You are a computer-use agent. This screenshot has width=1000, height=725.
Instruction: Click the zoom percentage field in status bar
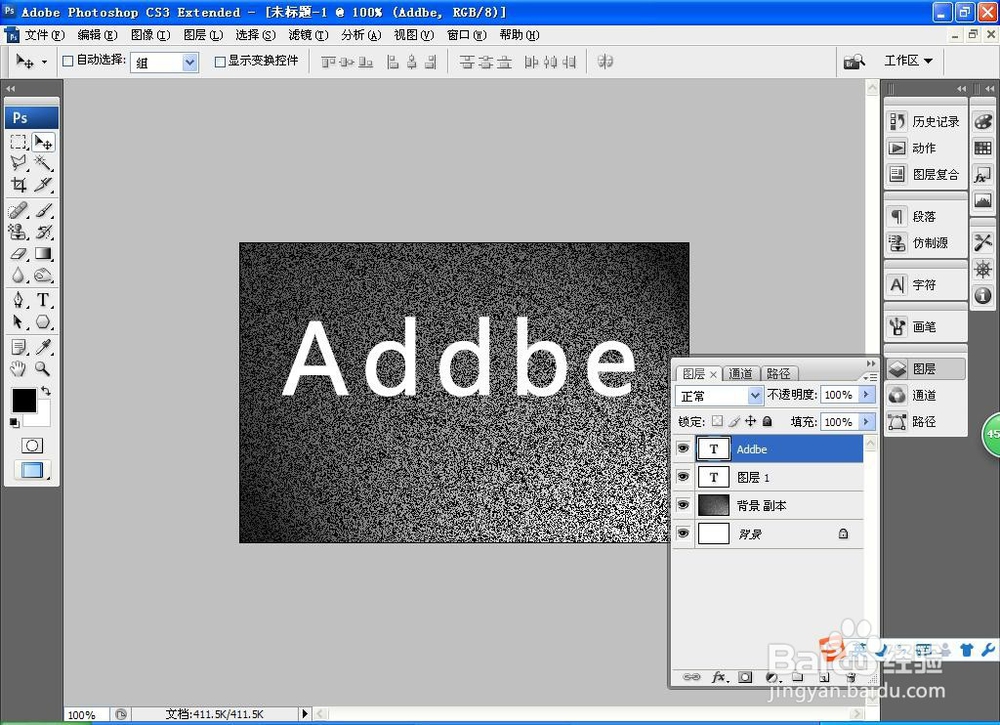click(x=85, y=715)
